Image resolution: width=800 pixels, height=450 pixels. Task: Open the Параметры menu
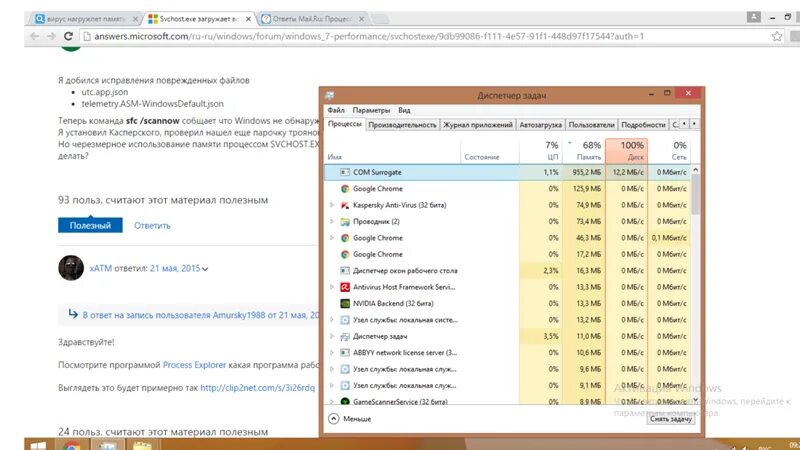(371, 110)
